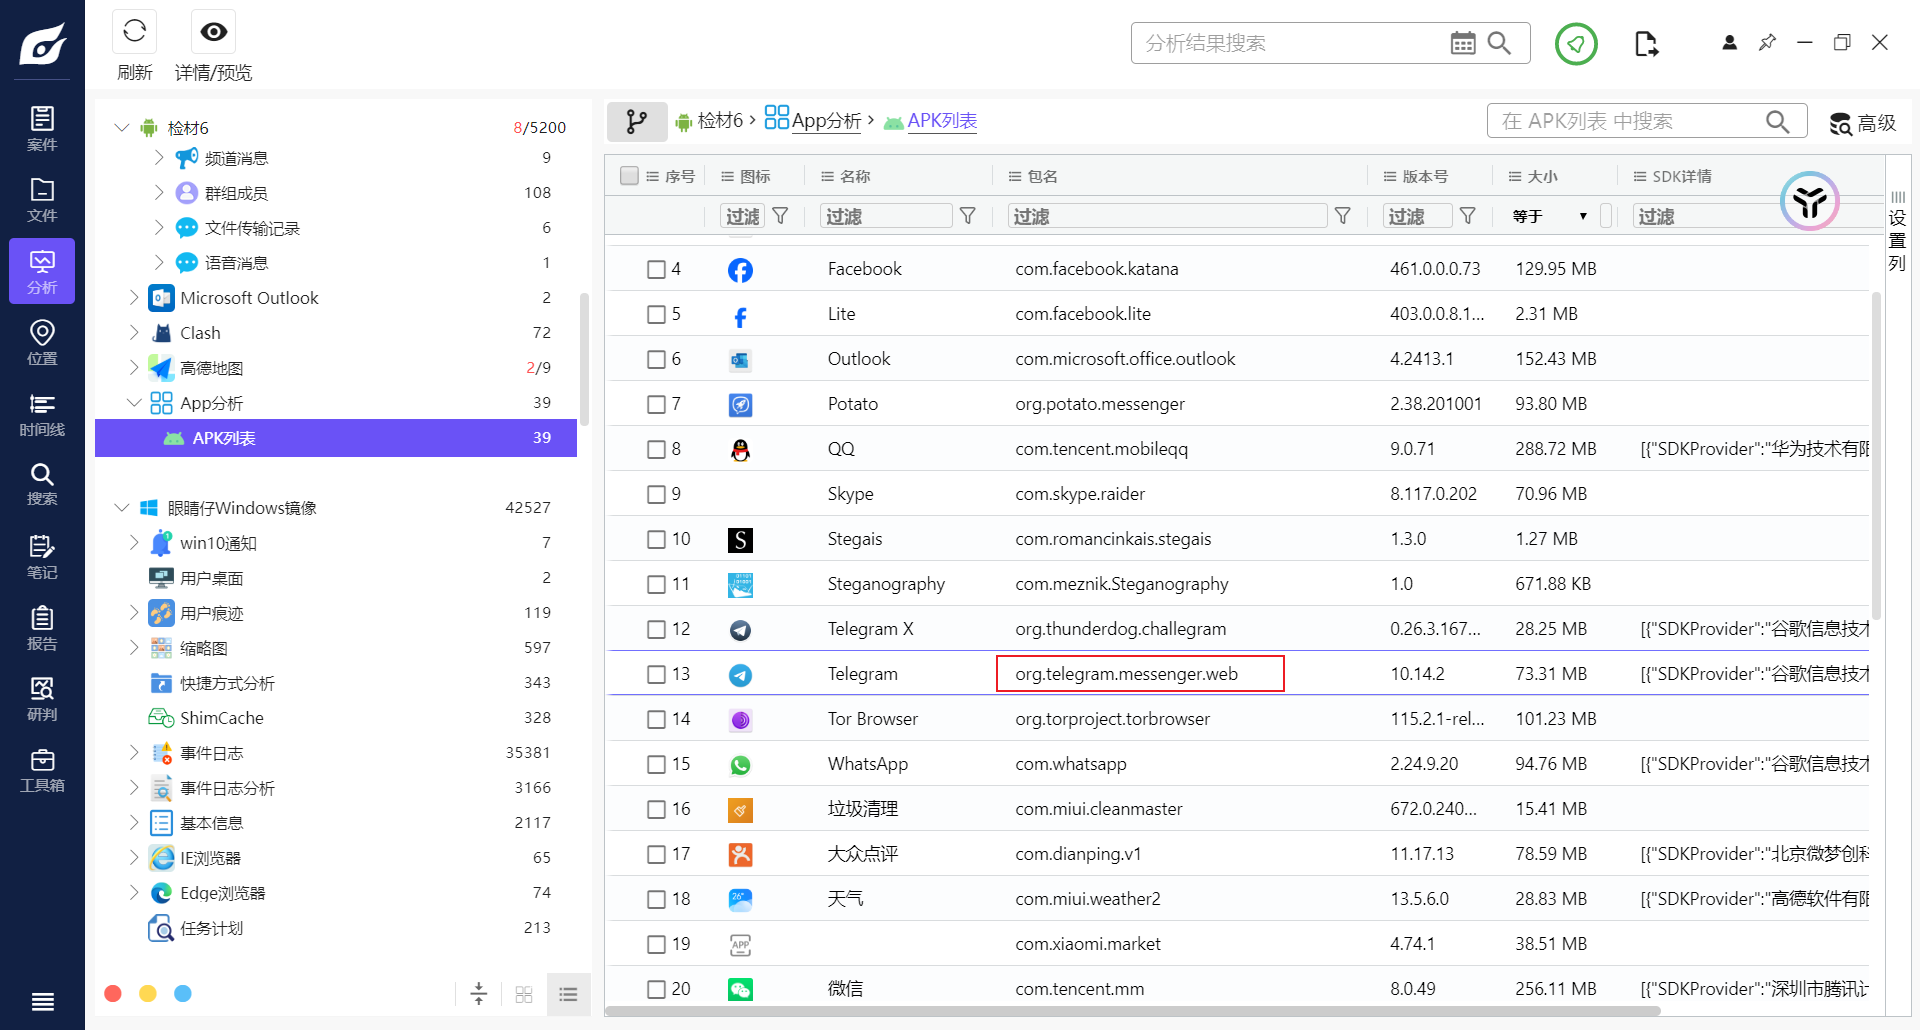Open the 案件 (case) sidebar section
1920x1030 pixels.
coord(42,128)
